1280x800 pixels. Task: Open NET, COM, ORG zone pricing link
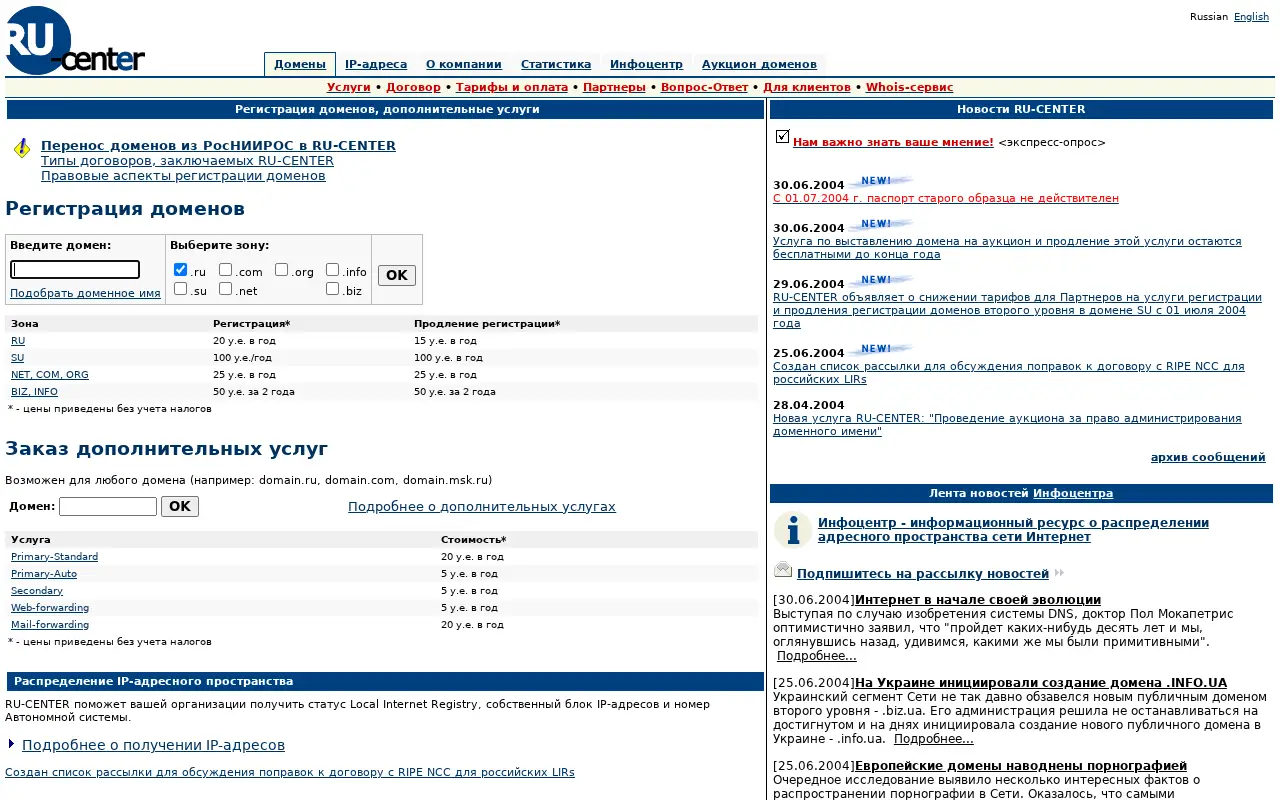(x=50, y=375)
